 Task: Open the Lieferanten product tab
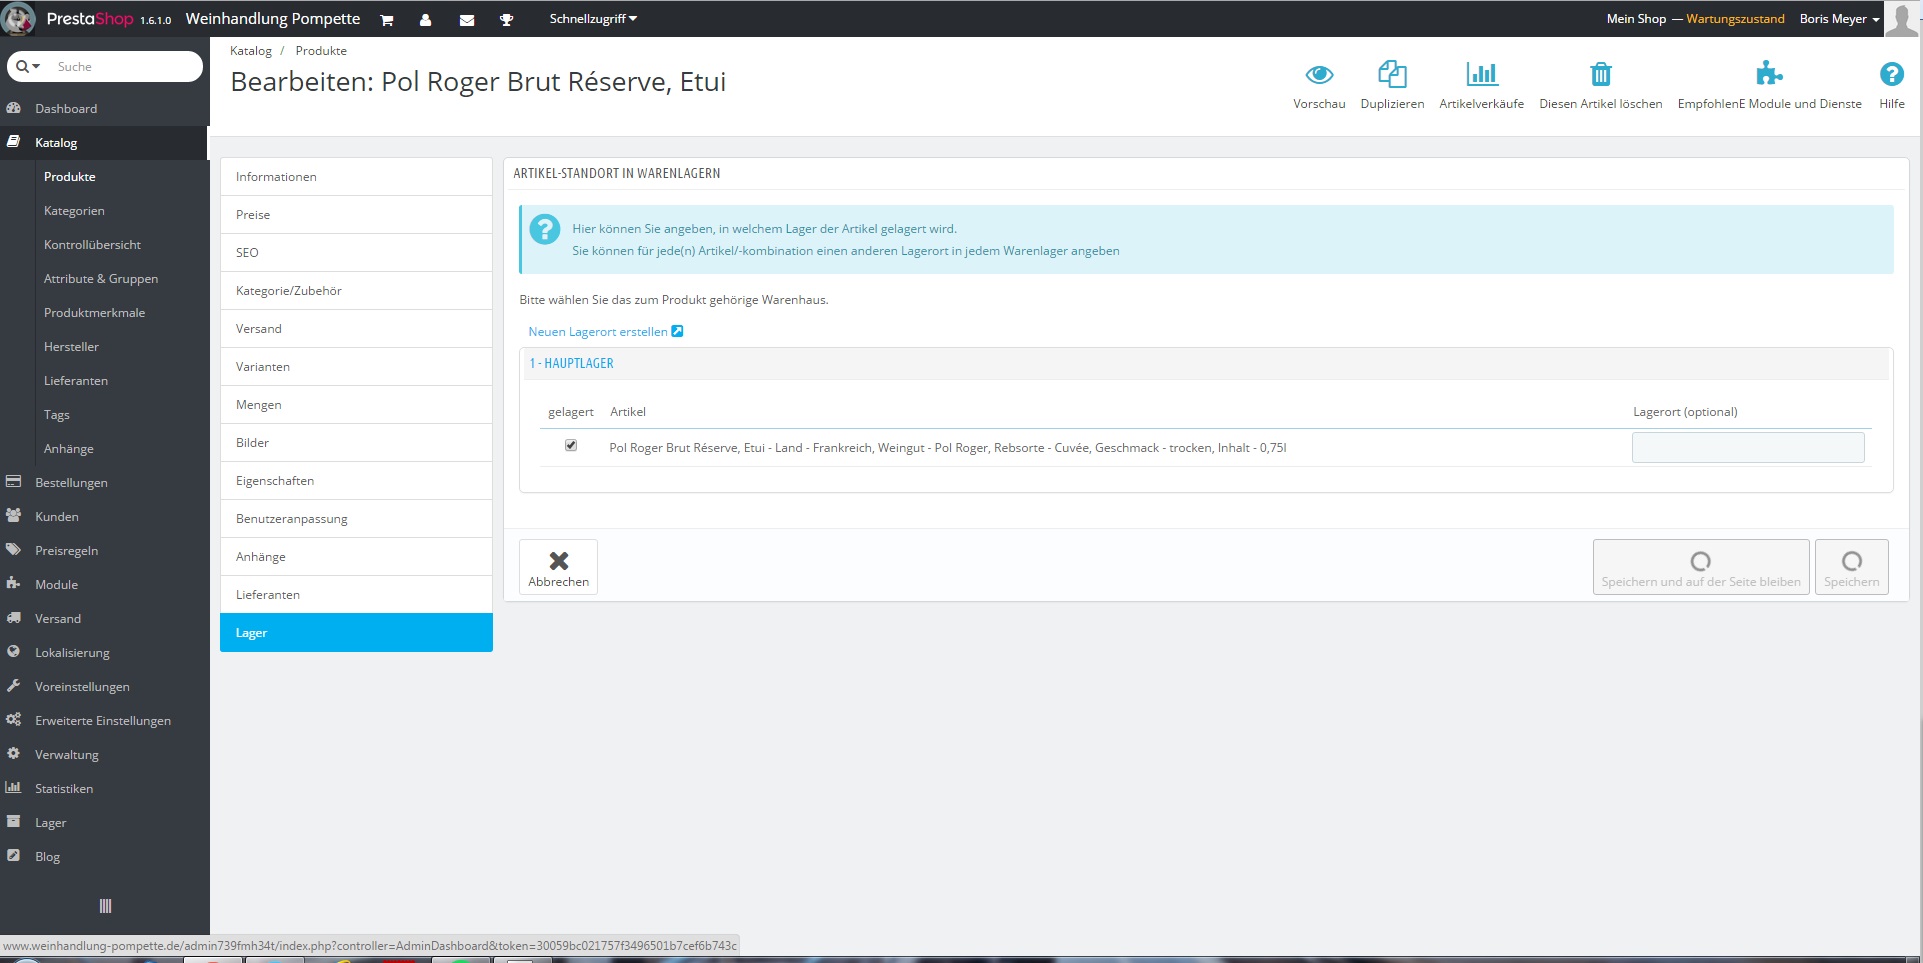click(356, 595)
